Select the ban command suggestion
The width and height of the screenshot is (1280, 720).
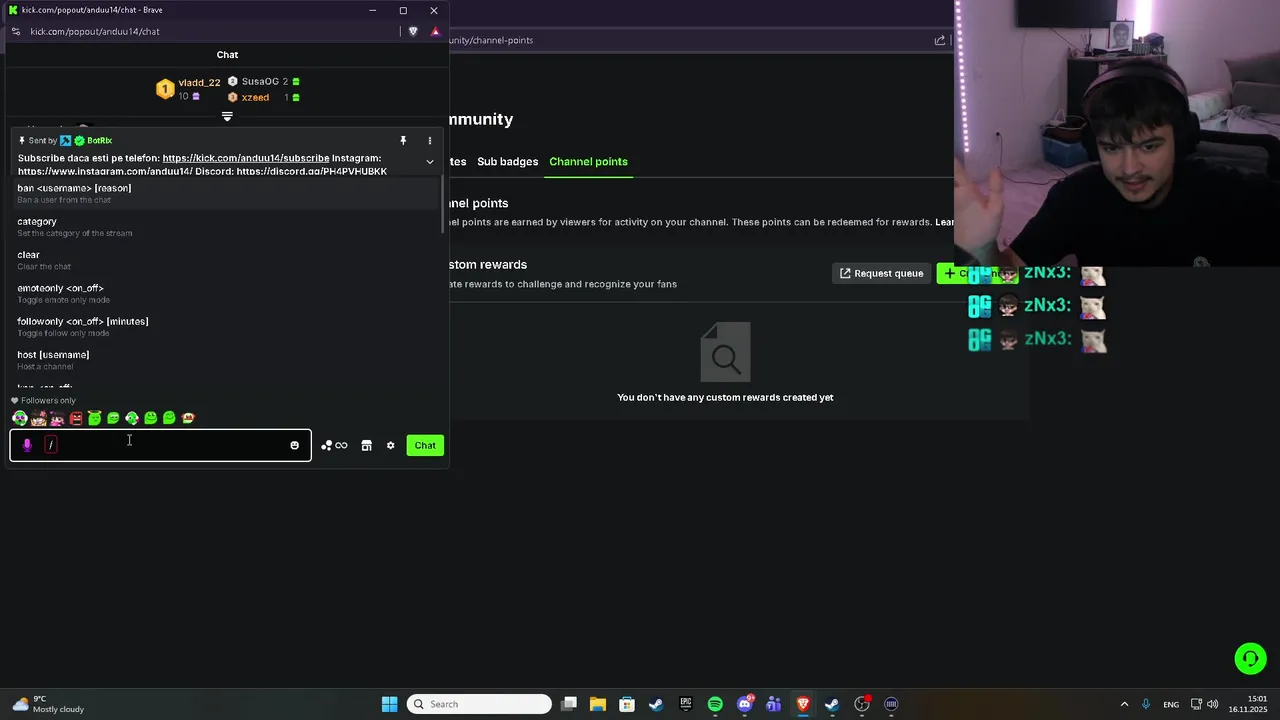pyautogui.click(x=226, y=193)
